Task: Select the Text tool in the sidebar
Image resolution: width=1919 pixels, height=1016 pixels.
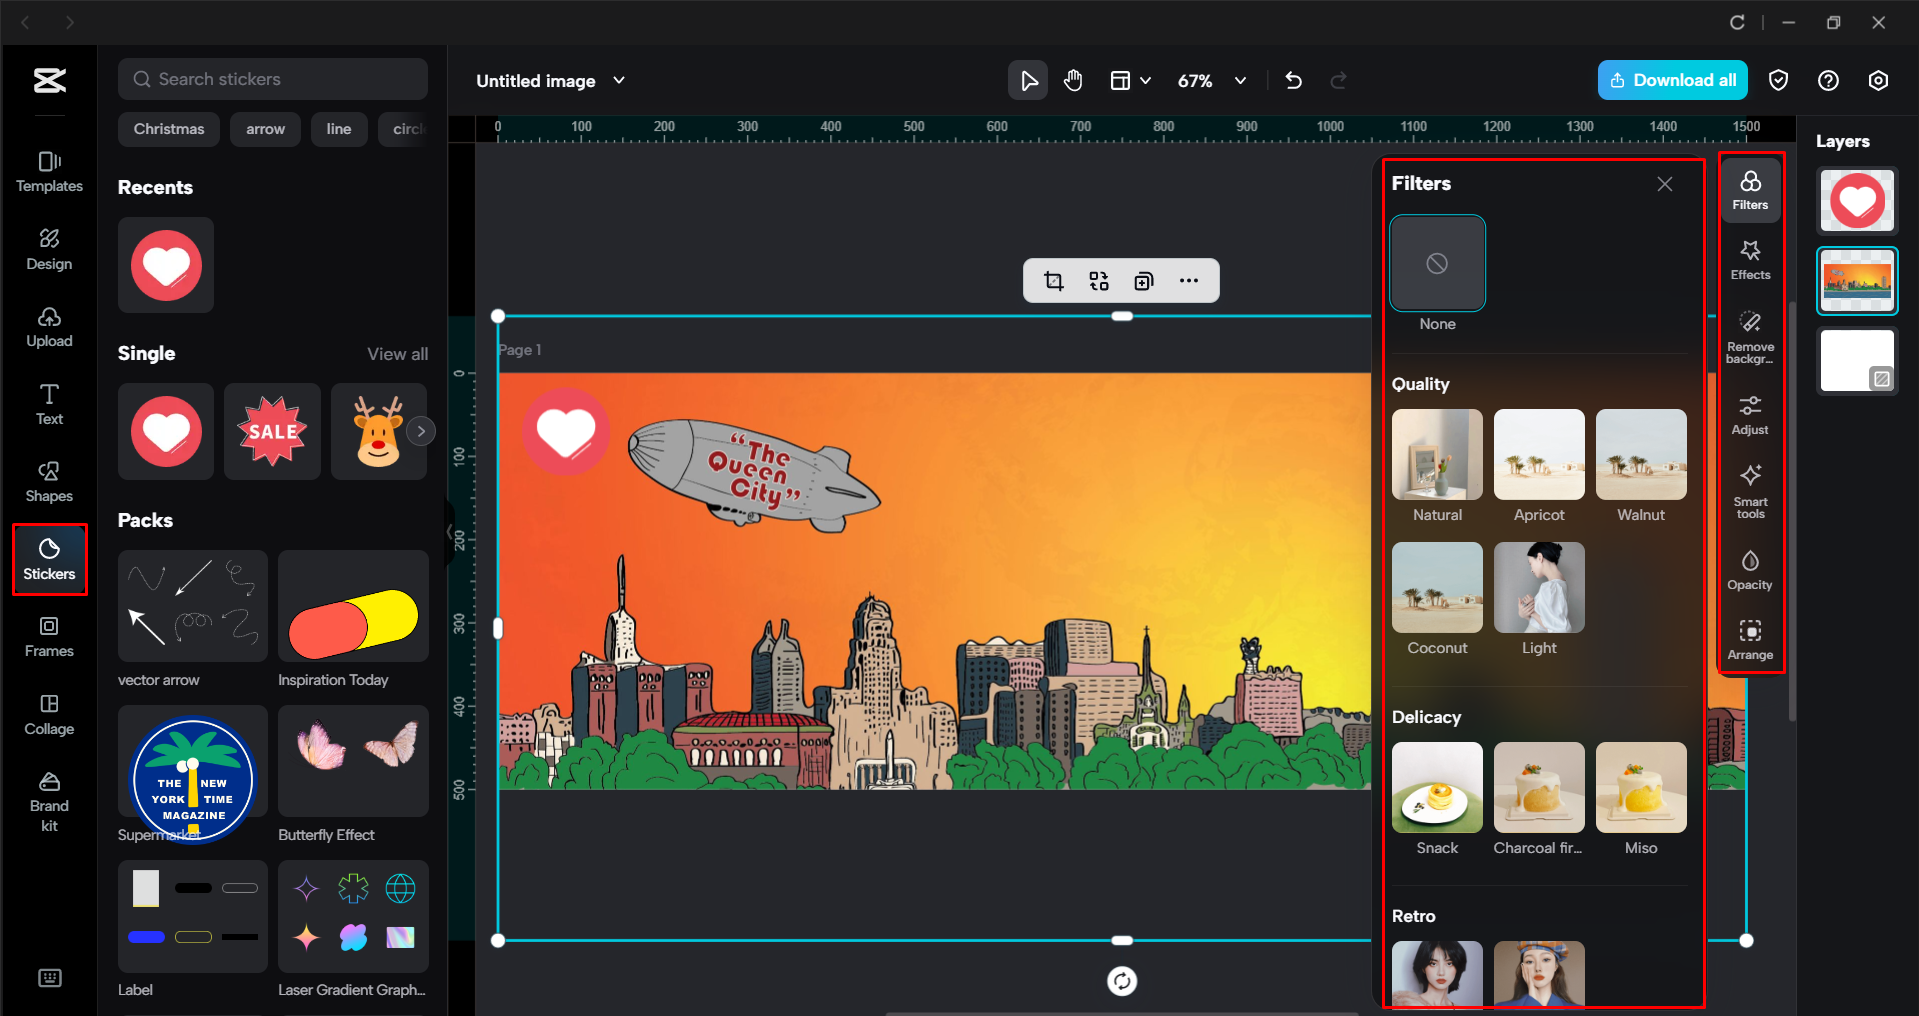Action: click(x=48, y=403)
